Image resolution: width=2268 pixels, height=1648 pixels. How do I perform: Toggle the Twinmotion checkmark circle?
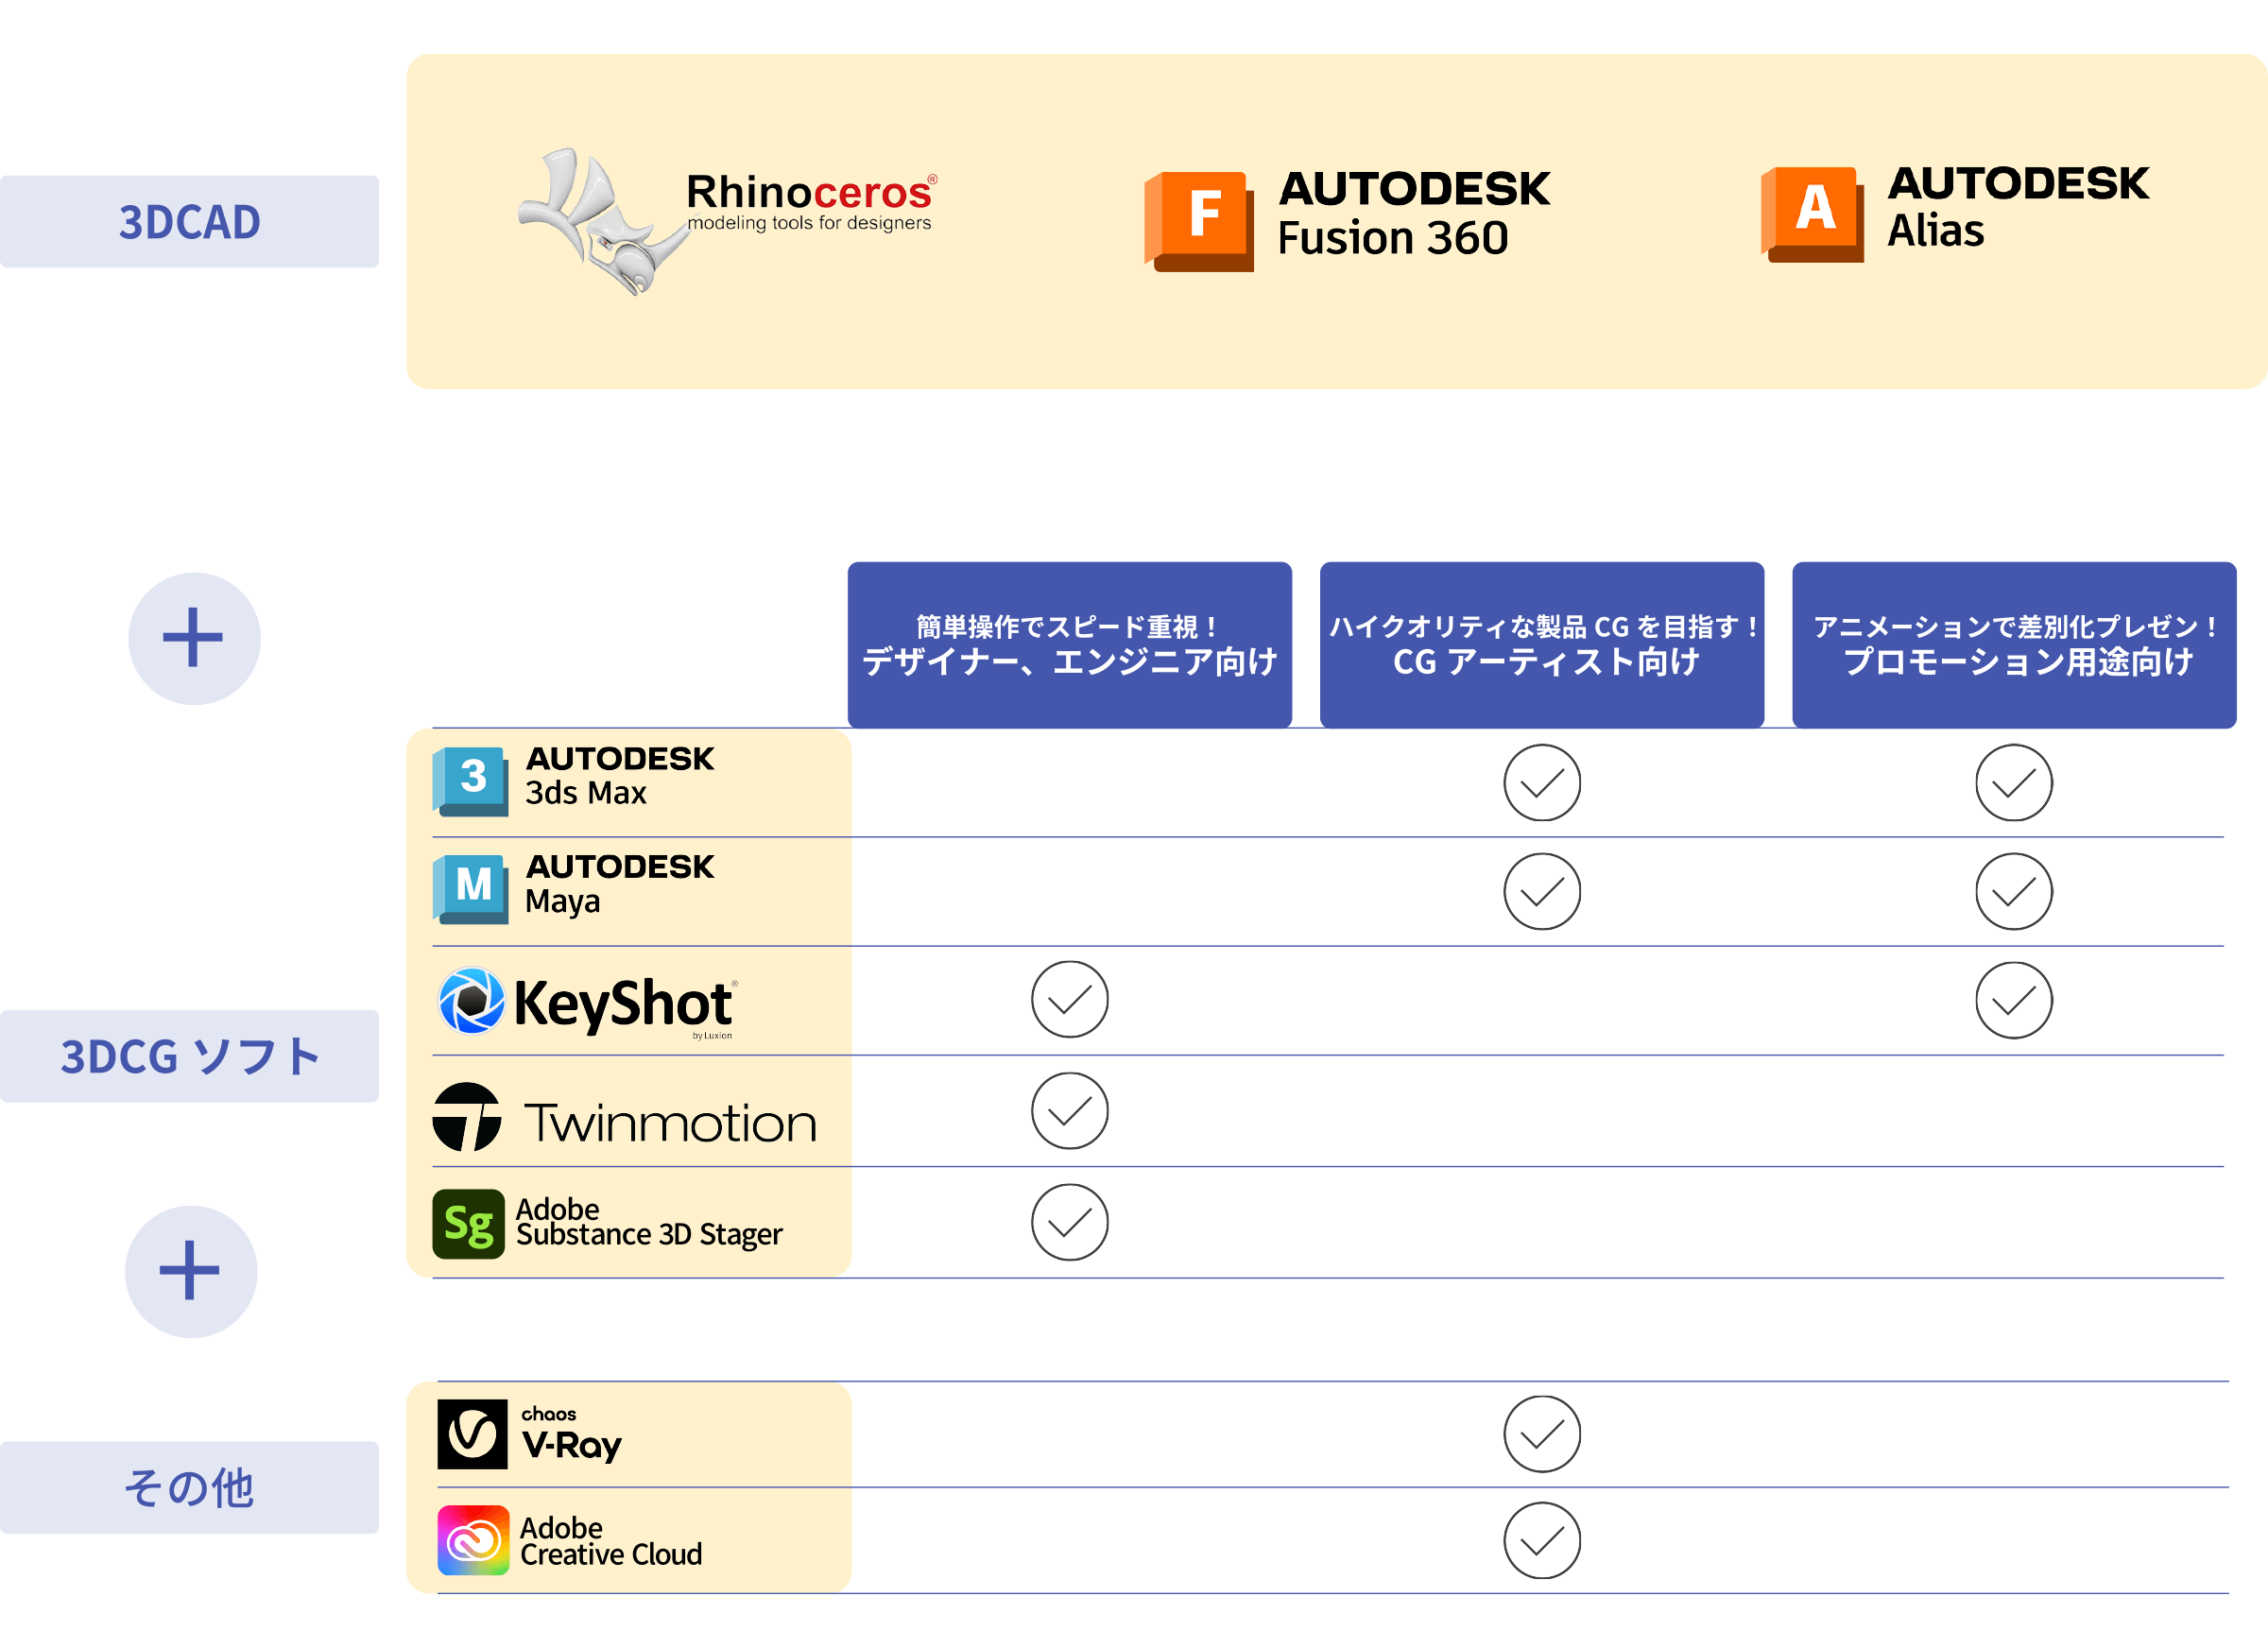coord(1070,1111)
